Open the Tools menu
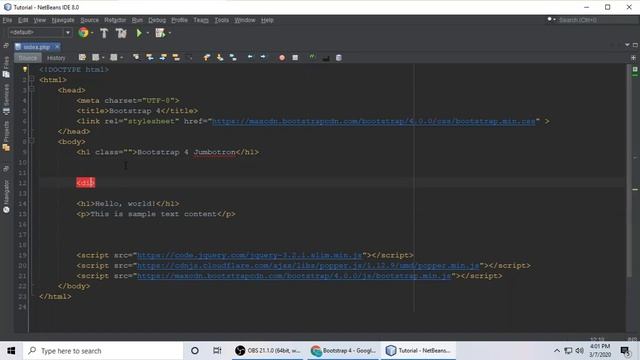 click(222, 20)
